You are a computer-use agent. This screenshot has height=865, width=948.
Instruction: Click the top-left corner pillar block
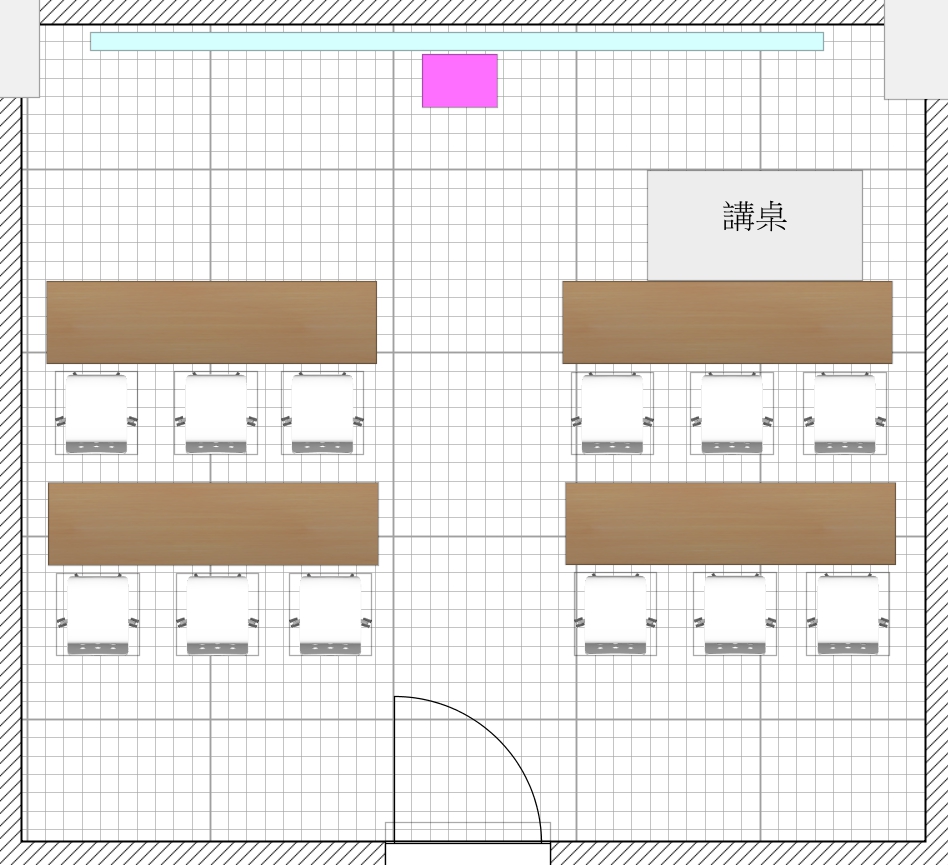(19, 48)
